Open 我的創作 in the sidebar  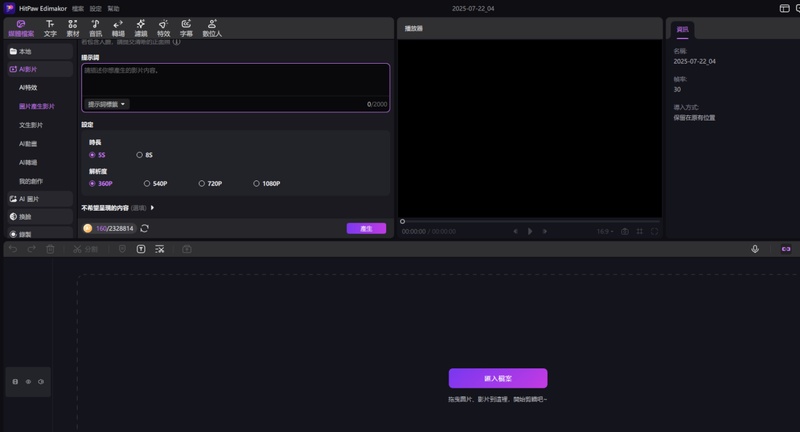[31, 181]
